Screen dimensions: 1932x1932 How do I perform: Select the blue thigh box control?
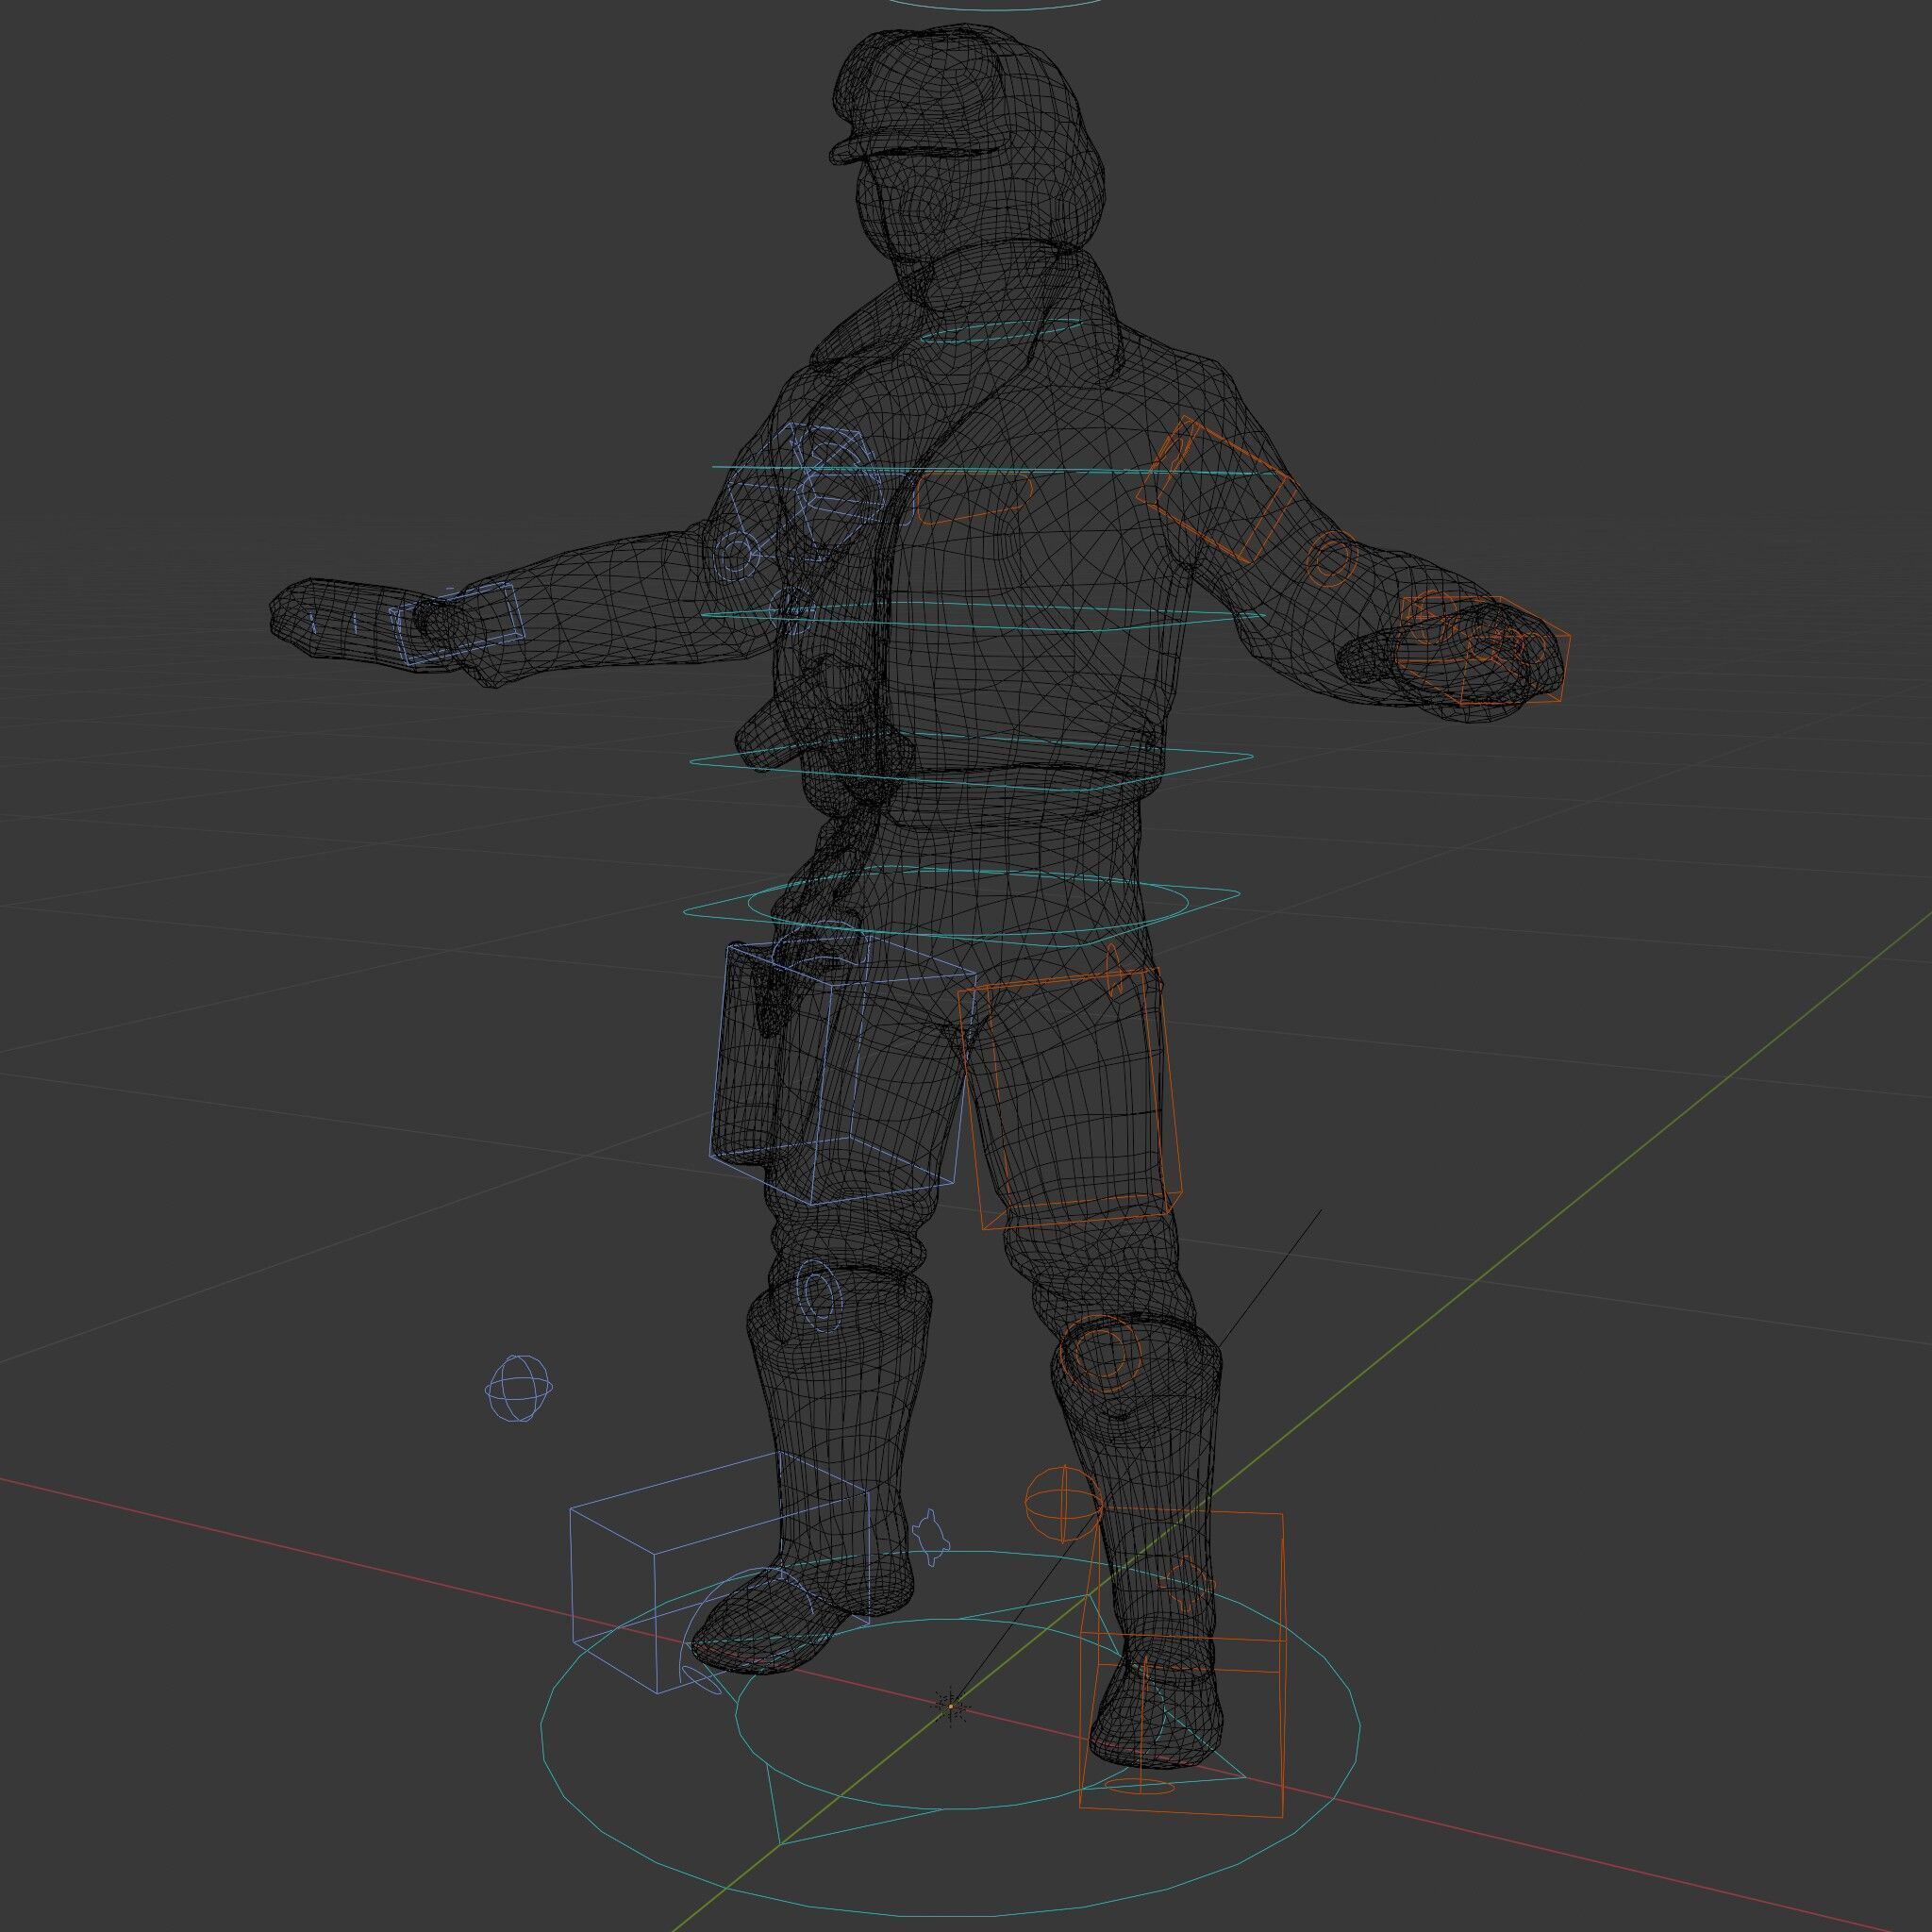(842, 1070)
